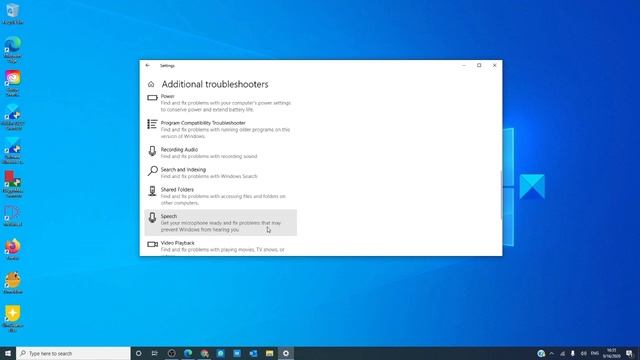Viewport: 640px width, 360px height.
Task: Select the Recording Audio troubleshooter
Action: click(220, 153)
